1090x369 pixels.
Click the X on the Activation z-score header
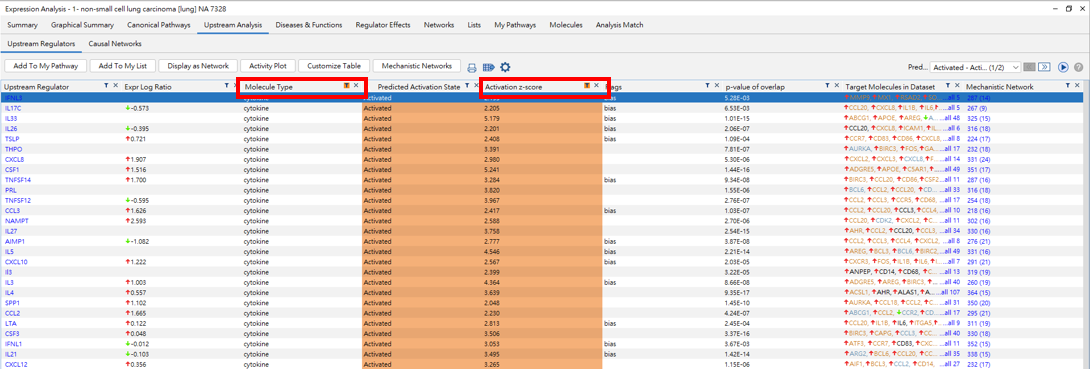[x=596, y=85]
